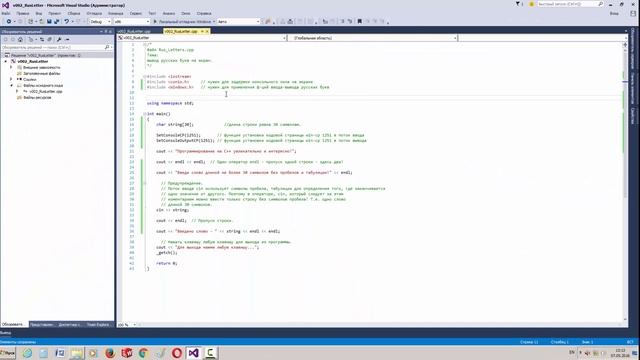The height and width of the screenshot is (360, 640).
Task: Open Chrome from the taskbar
Action: pyautogui.click(x=143, y=353)
